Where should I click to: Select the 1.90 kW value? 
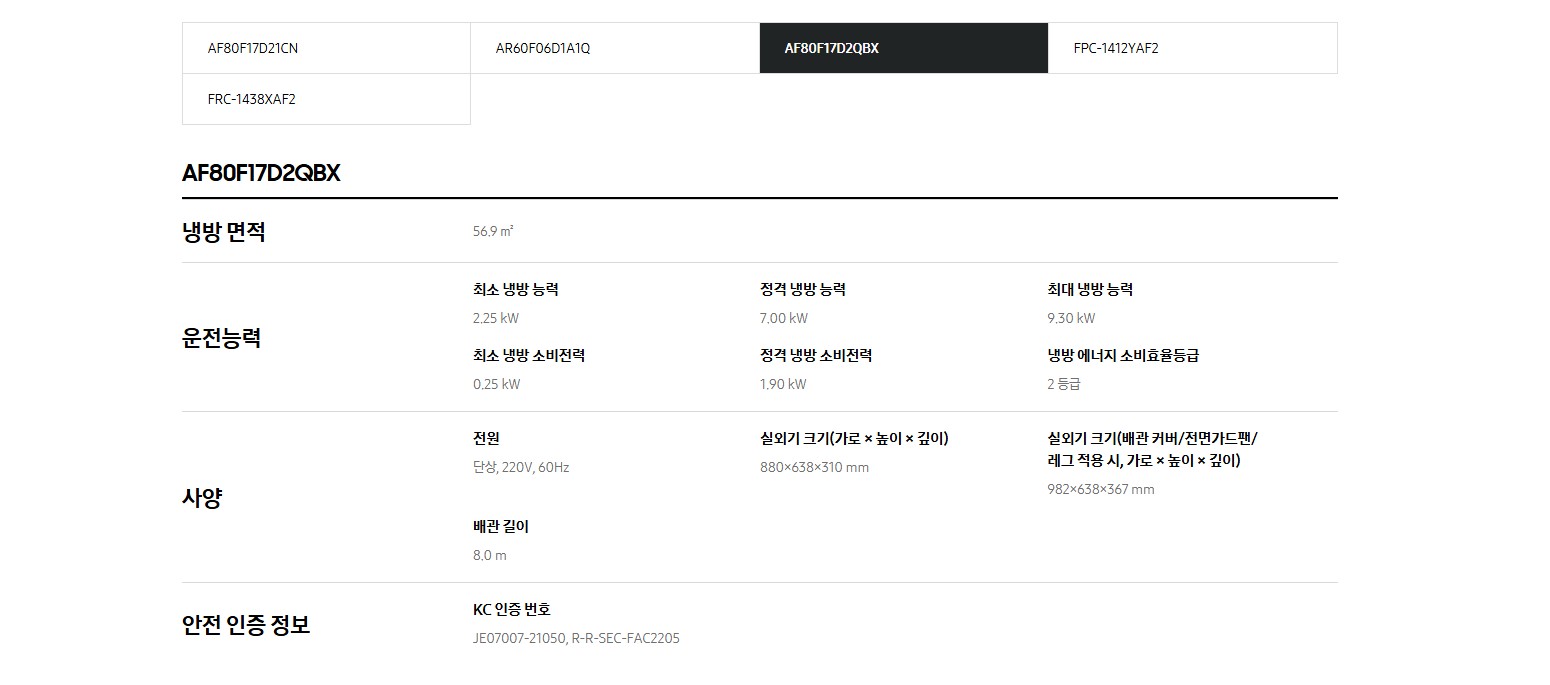click(x=783, y=384)
